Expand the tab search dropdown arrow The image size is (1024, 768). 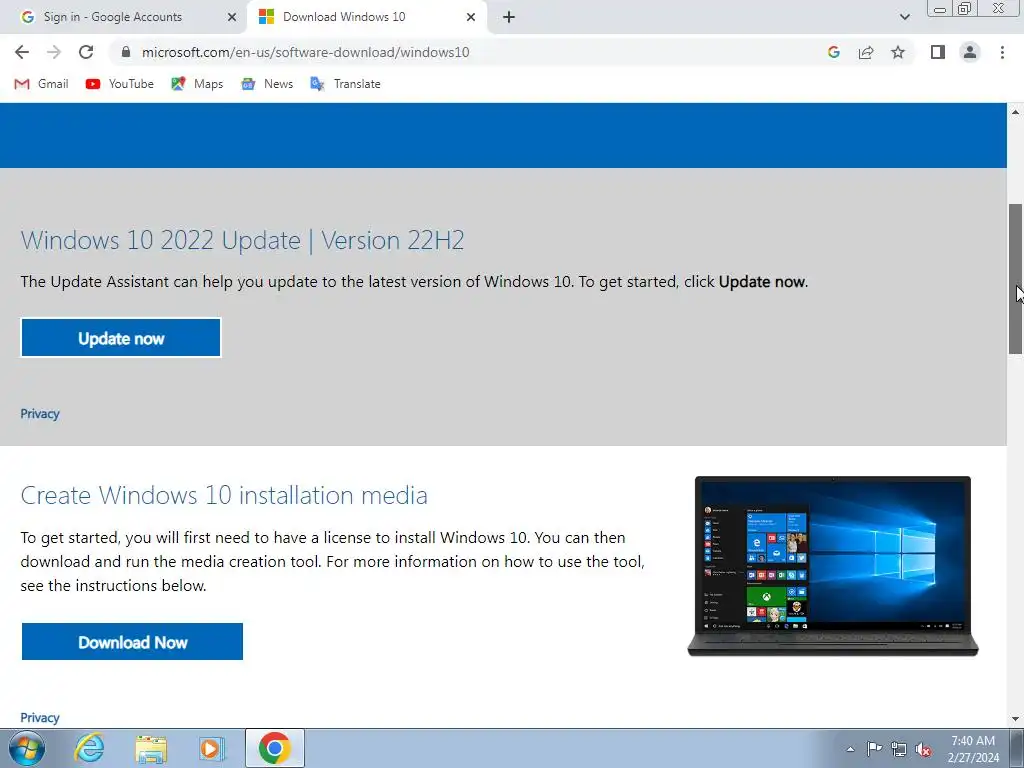point(904,17)
